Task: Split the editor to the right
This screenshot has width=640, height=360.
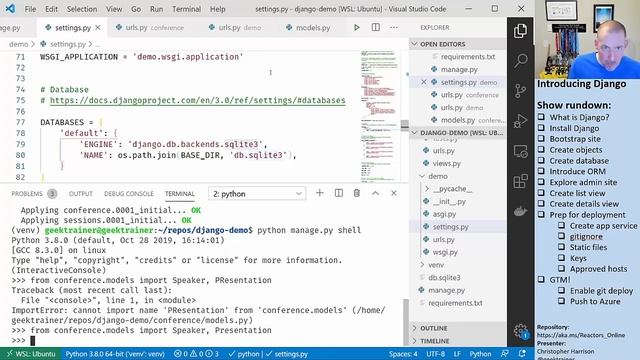Action: [x=376, y=27]
